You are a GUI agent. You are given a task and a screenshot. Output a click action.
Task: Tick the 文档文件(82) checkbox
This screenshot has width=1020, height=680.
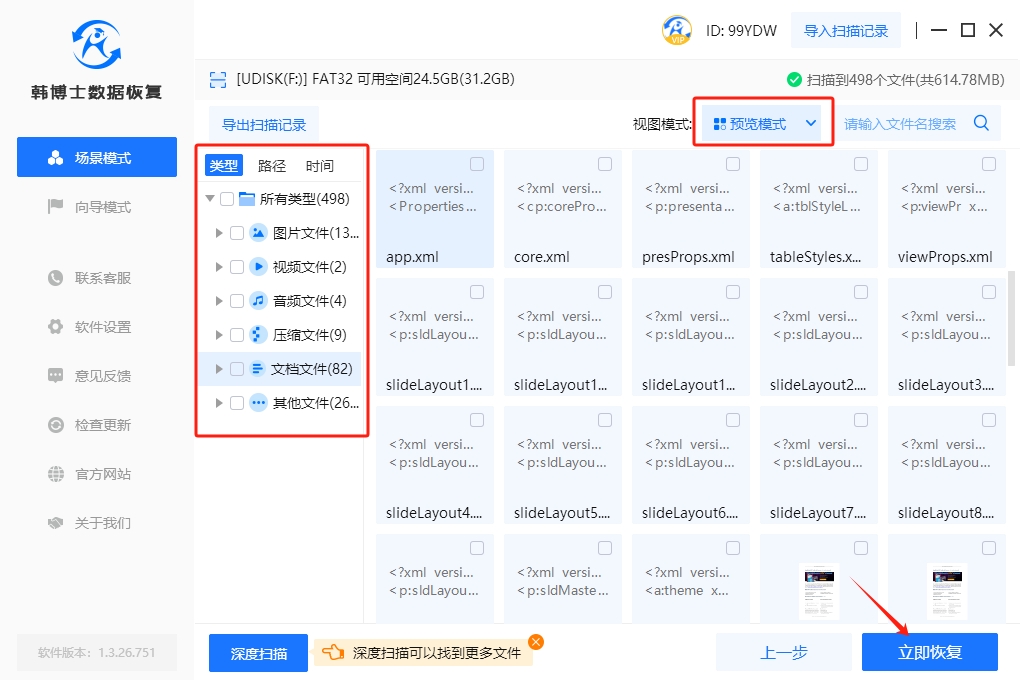[237, 369]
